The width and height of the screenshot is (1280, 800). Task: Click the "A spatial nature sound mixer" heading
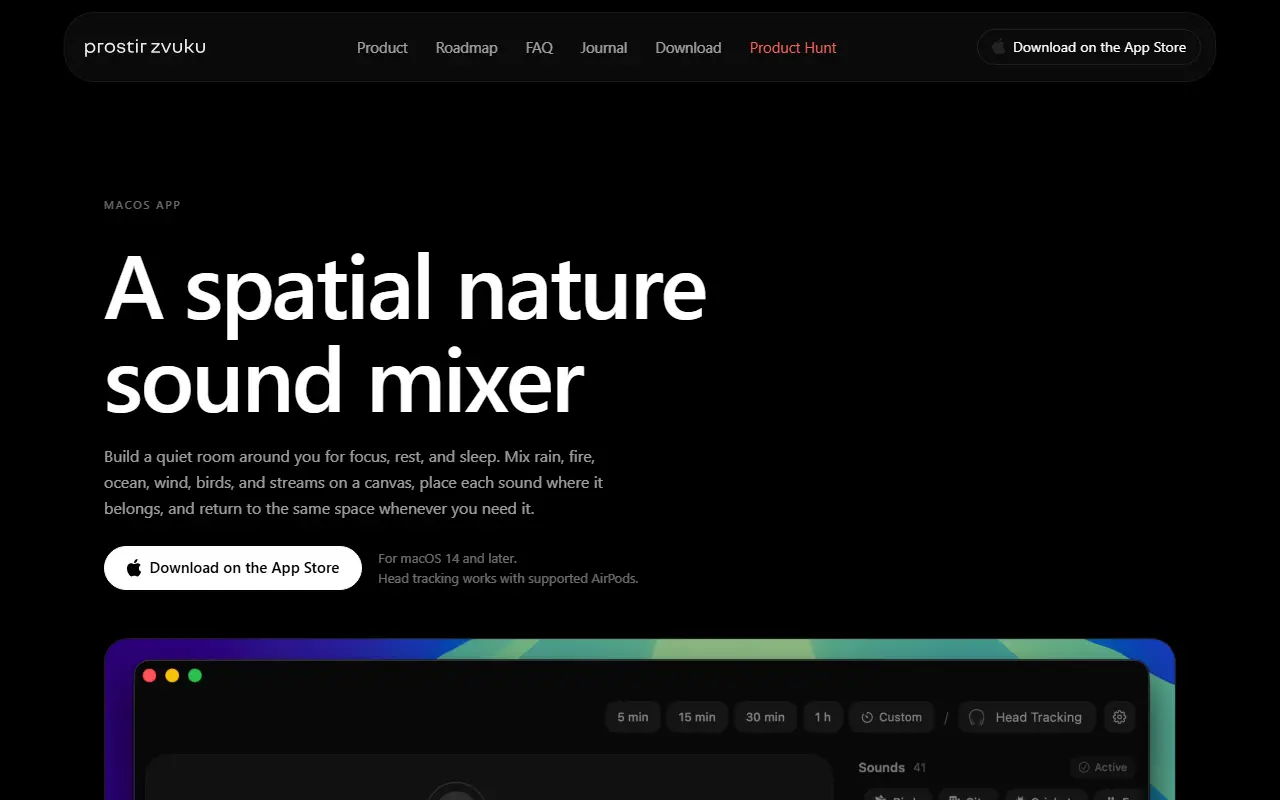[x=405, y=334]
